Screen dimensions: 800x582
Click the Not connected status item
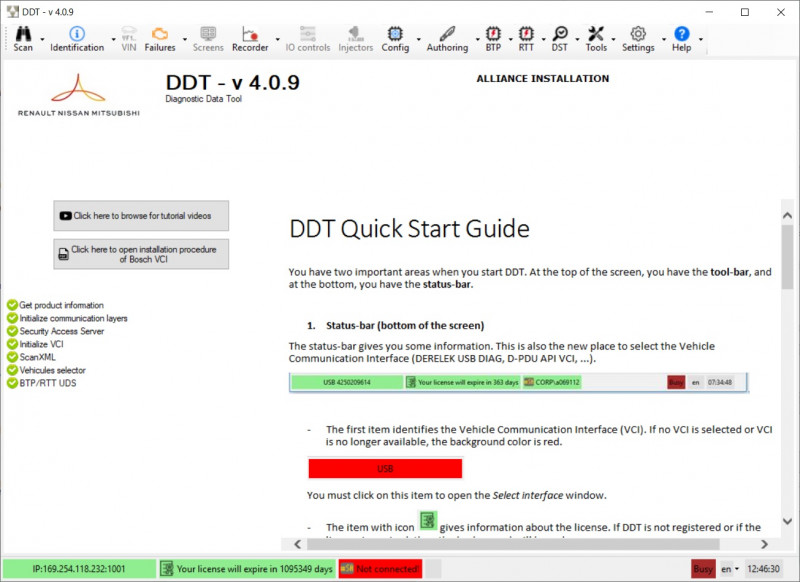pos(381,568)
